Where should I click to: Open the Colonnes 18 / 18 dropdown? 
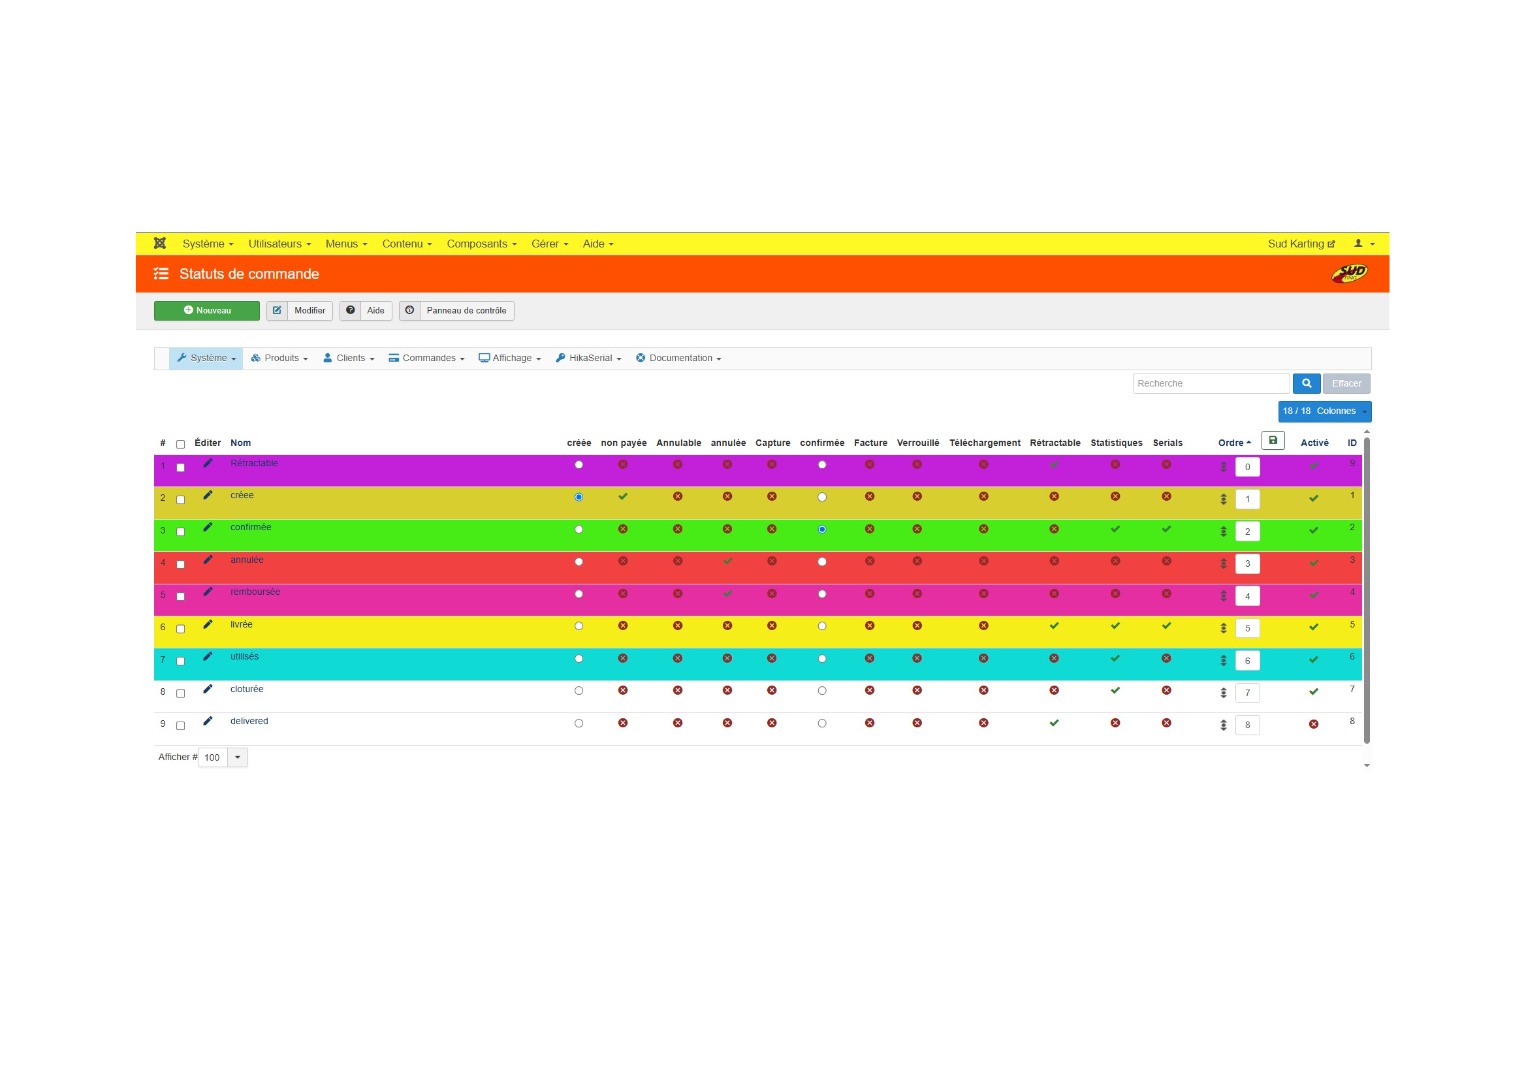coord(1325,411)
